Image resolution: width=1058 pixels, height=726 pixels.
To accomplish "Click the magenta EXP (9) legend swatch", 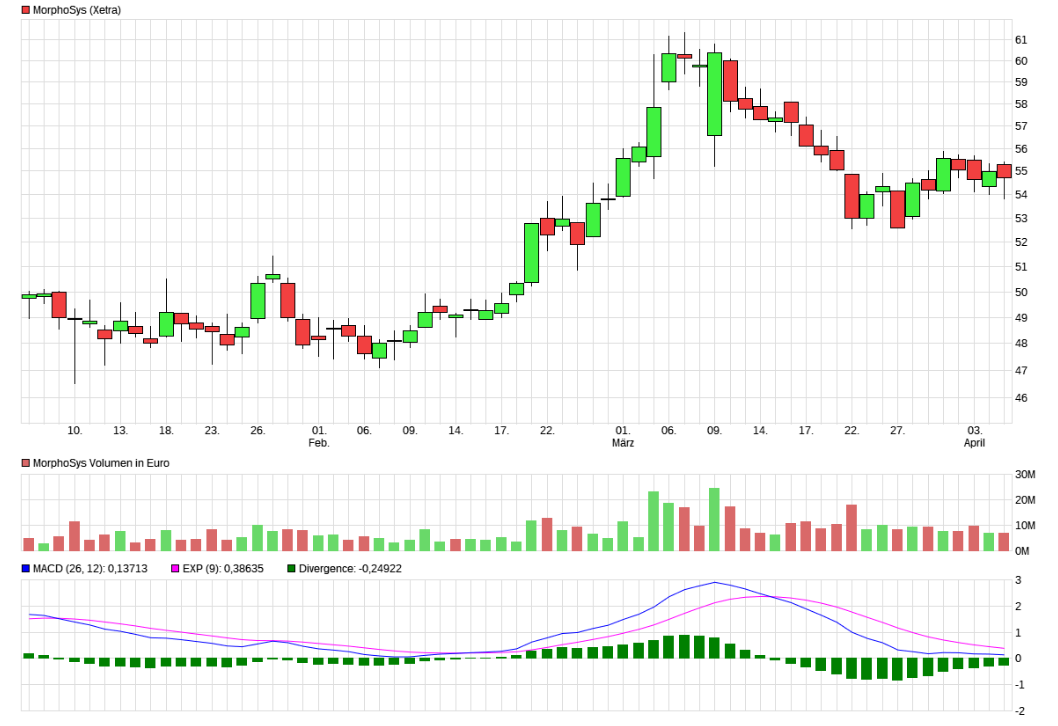I will point(175,569).
